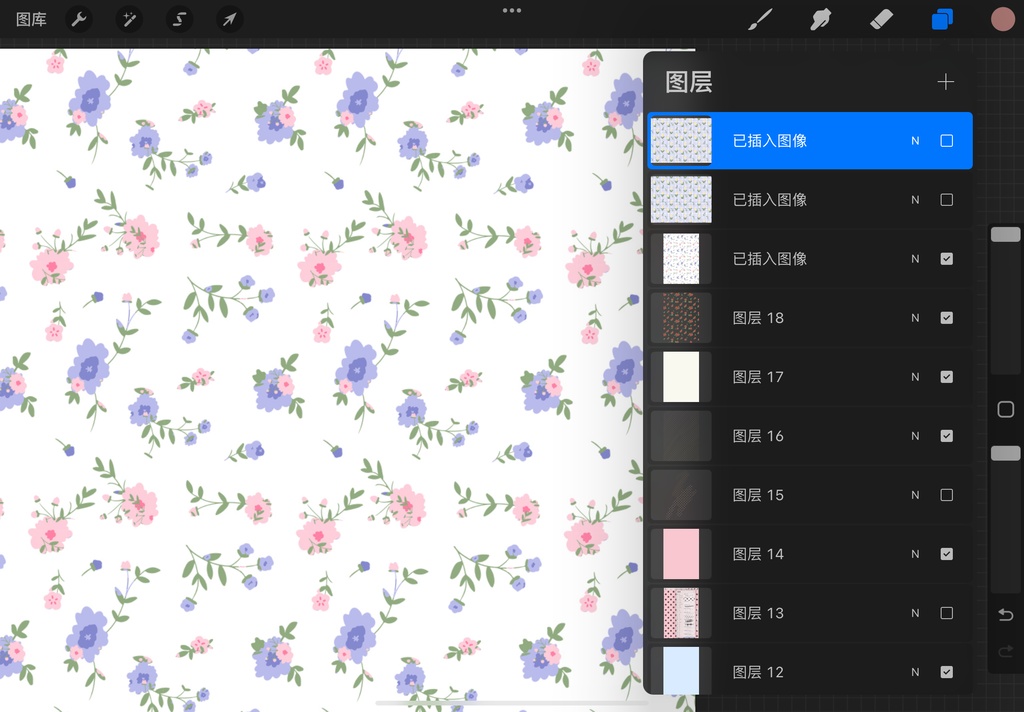Open the canvas options via three dots
This screenshot has width=1024, height=712.
(x=512, y=10)
